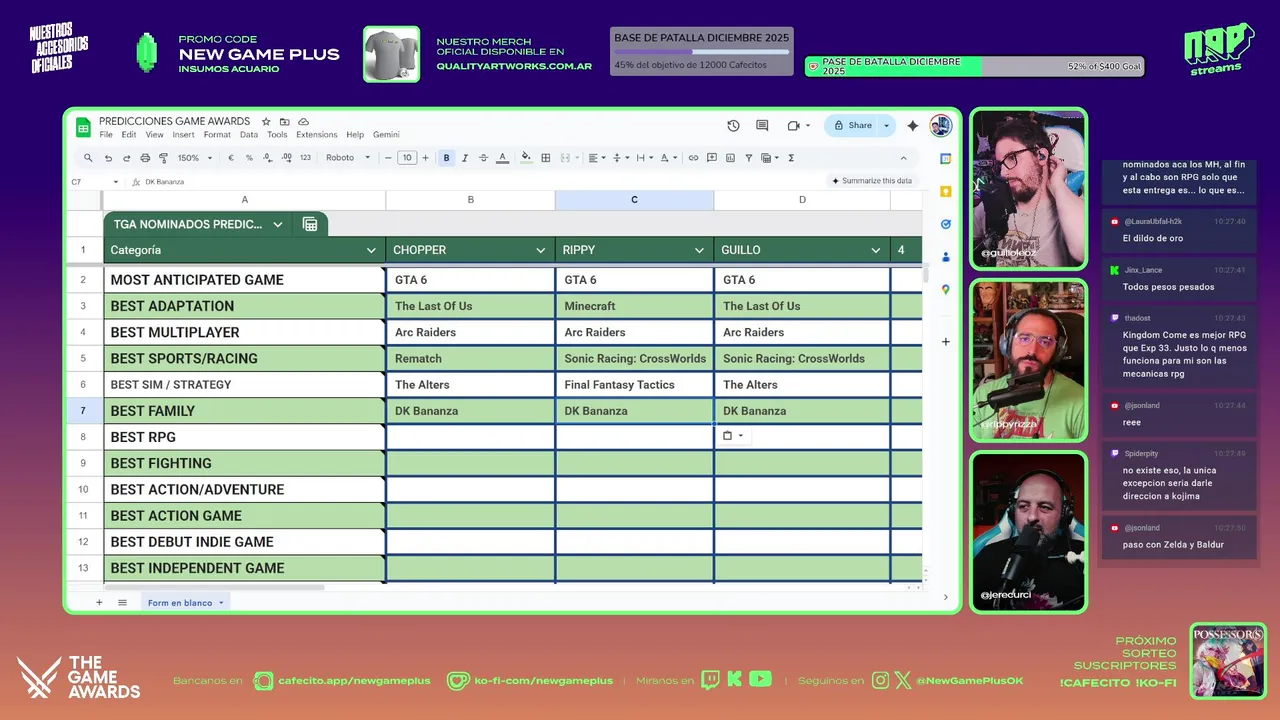The image size is (1280, 720).
Task: Open the filter views table icon
Action: click(x=769, y=158)
